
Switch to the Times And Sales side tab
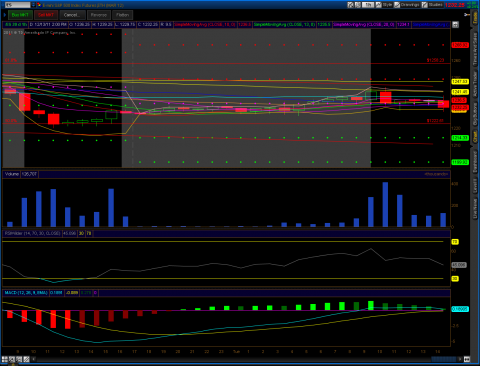475,49
